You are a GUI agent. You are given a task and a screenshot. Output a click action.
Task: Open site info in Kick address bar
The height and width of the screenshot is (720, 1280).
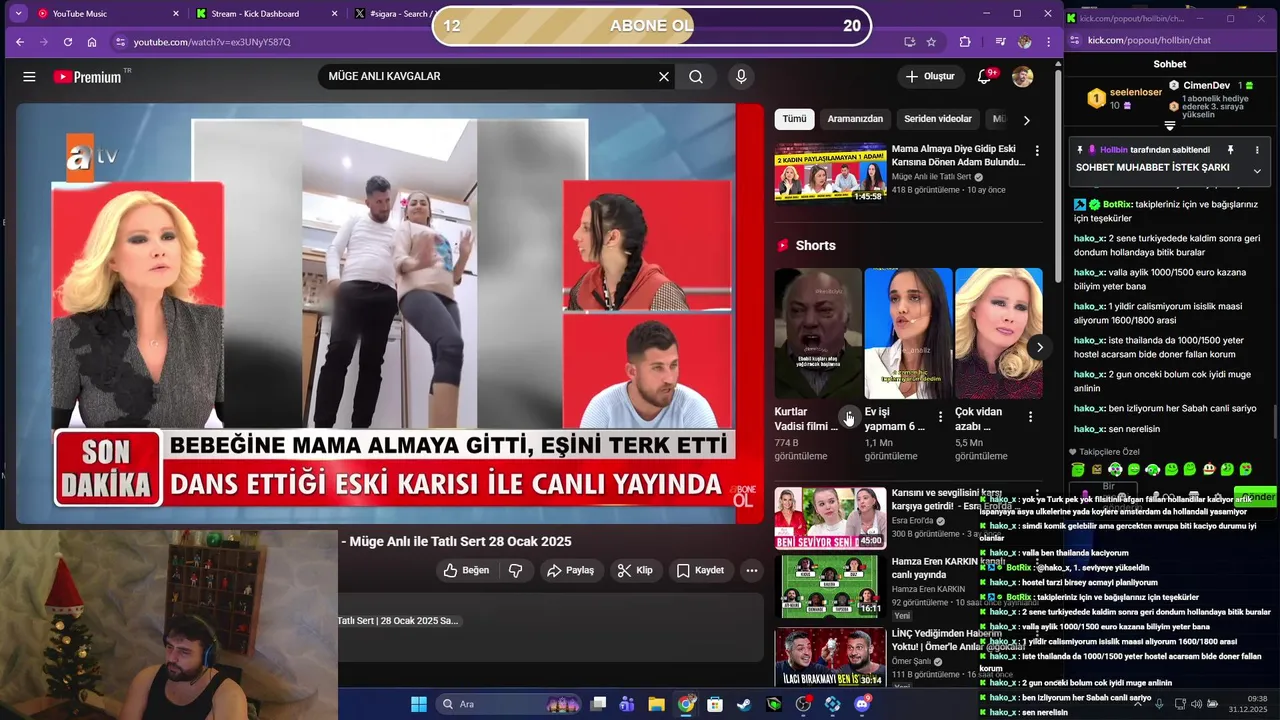coord(1075,41)
